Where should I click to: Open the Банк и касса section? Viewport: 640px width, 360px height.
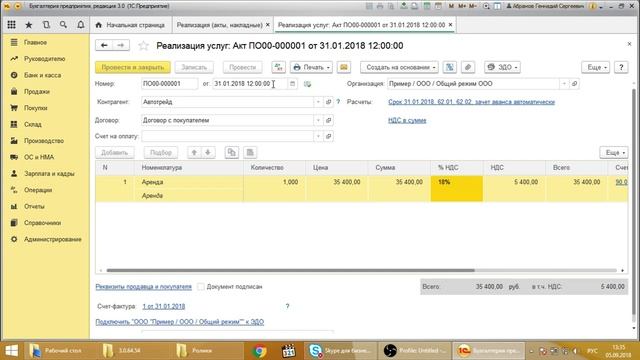coord(42,75)
